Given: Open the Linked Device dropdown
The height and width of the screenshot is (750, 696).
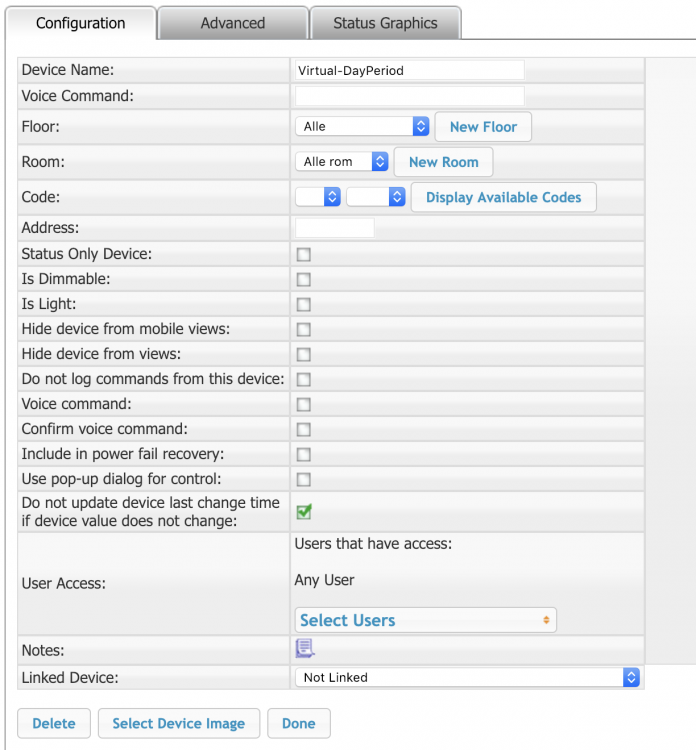Looking at the screenshot, I should [467, 678].
